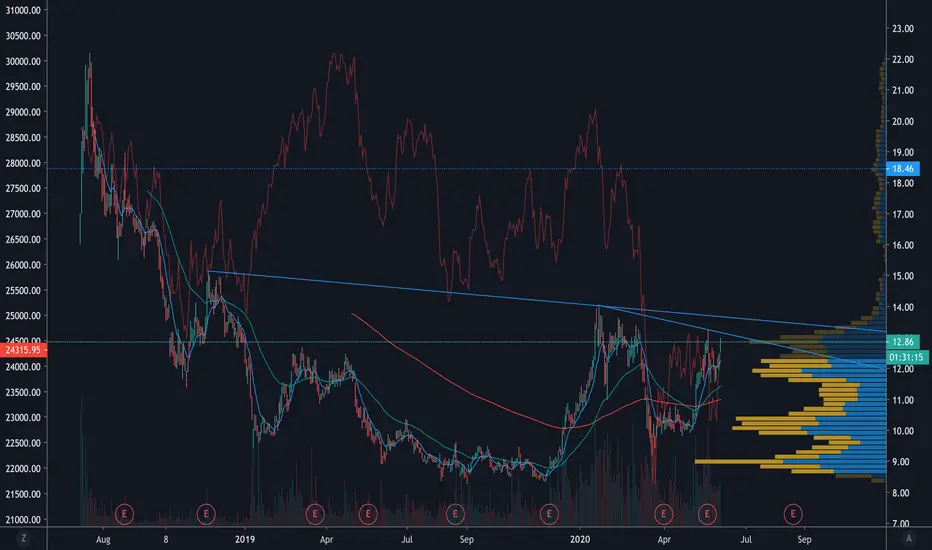Click the 21000.00 left axis label
The height and width of the screenshot is (550, 932).
[x=23, y=520]
